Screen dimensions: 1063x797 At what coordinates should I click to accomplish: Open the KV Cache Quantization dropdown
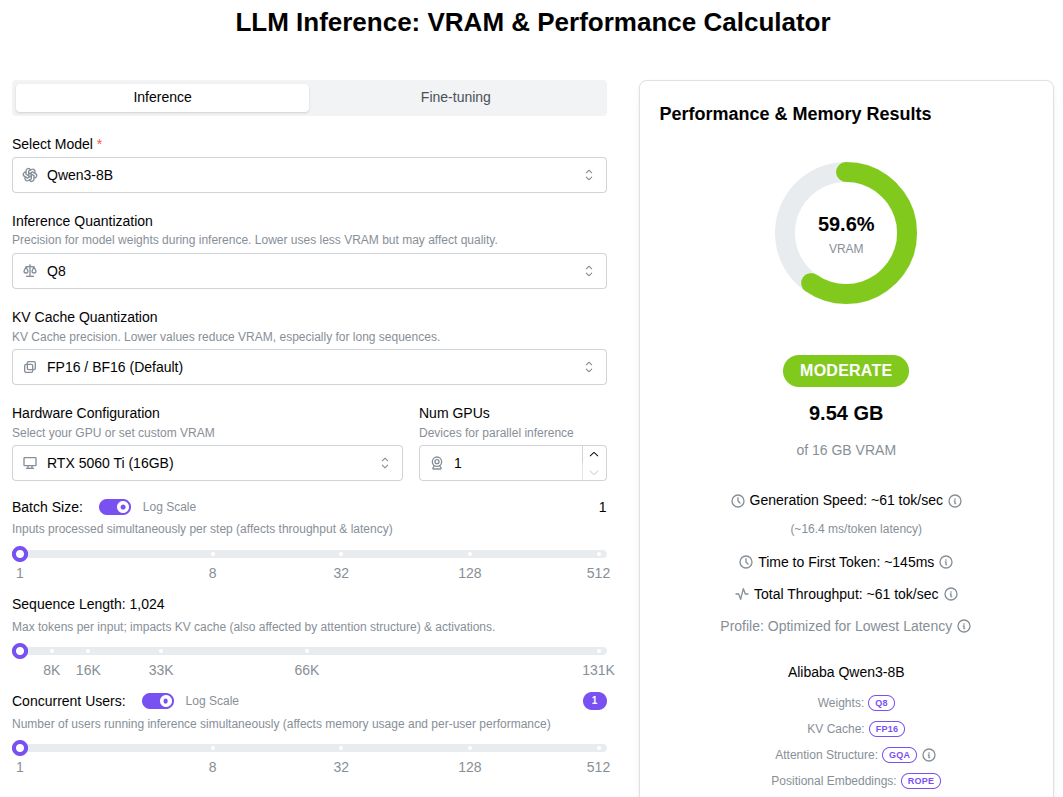309,367
